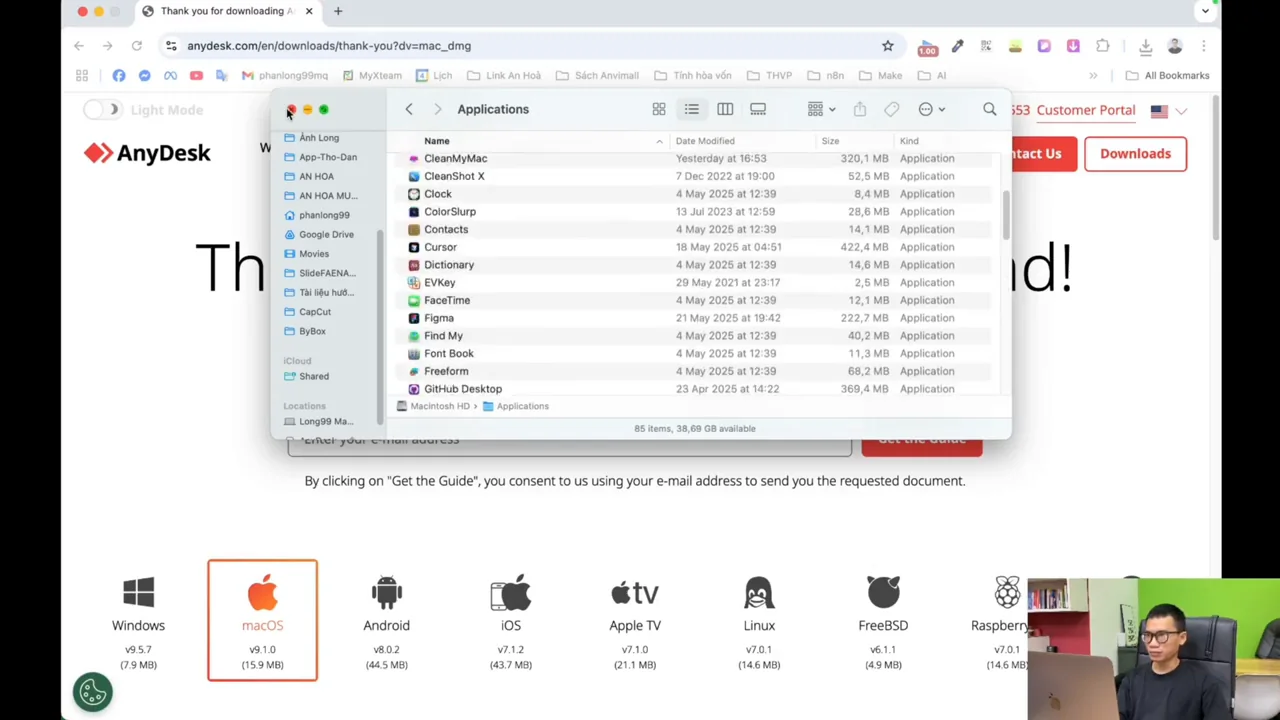
Task: Go back in Finder window
Action: pos(409,109)
